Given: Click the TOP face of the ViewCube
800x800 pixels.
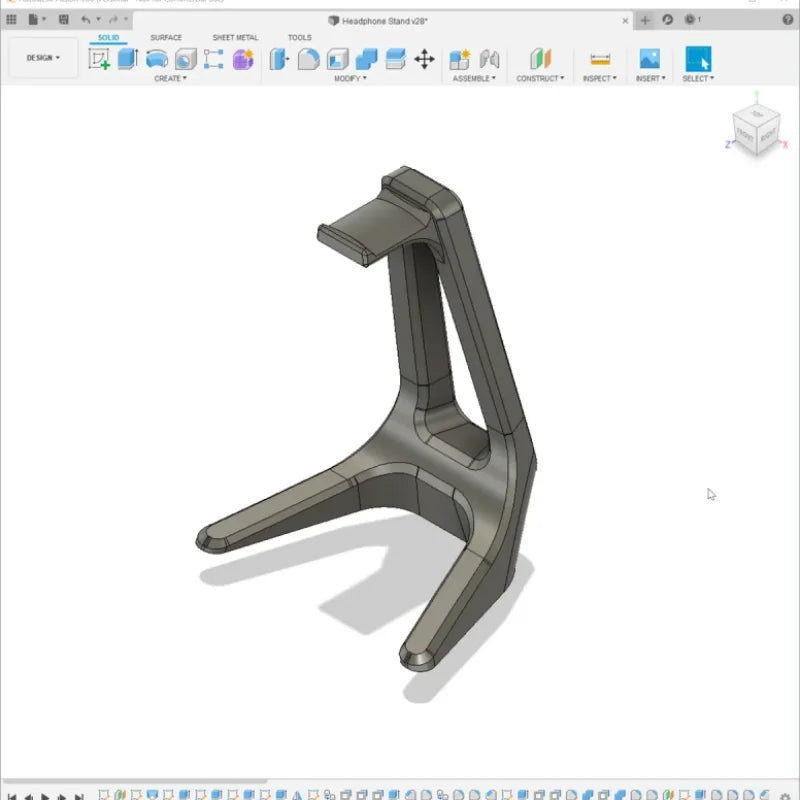Looking at the screenshot, I should (758, 114).
